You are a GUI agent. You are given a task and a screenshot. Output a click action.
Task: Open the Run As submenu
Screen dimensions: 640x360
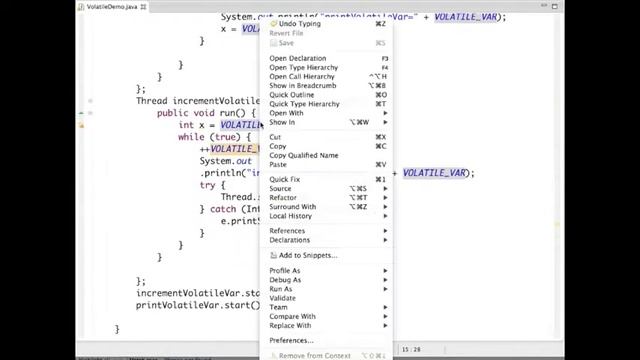pyautogui.click(x=327, y=289)
